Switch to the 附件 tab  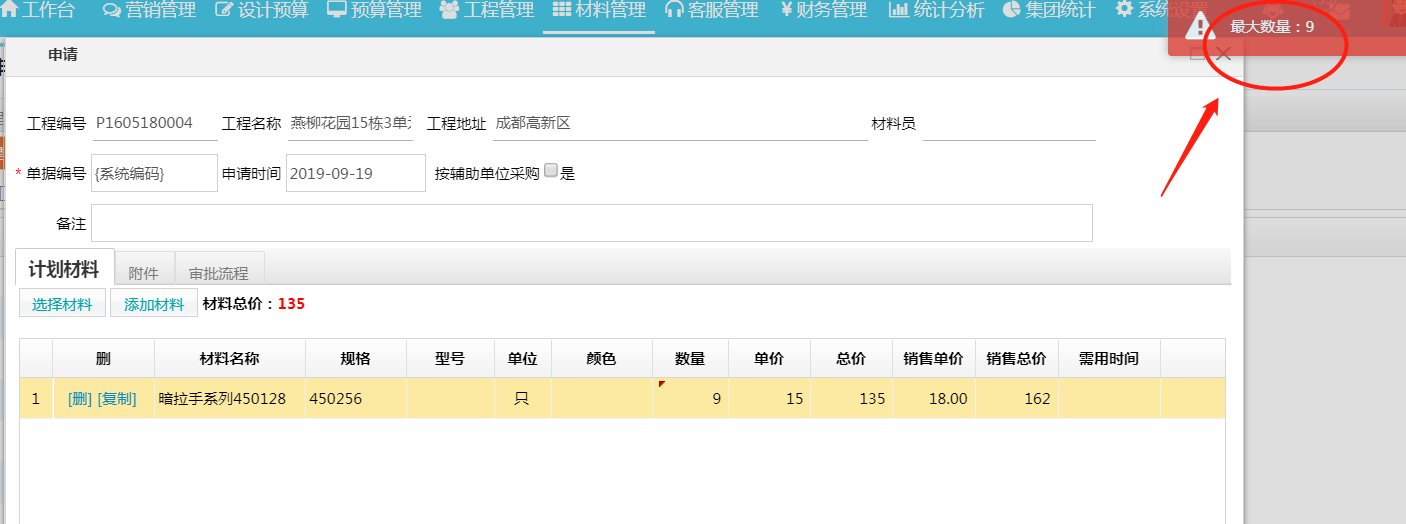coord(144,272)
